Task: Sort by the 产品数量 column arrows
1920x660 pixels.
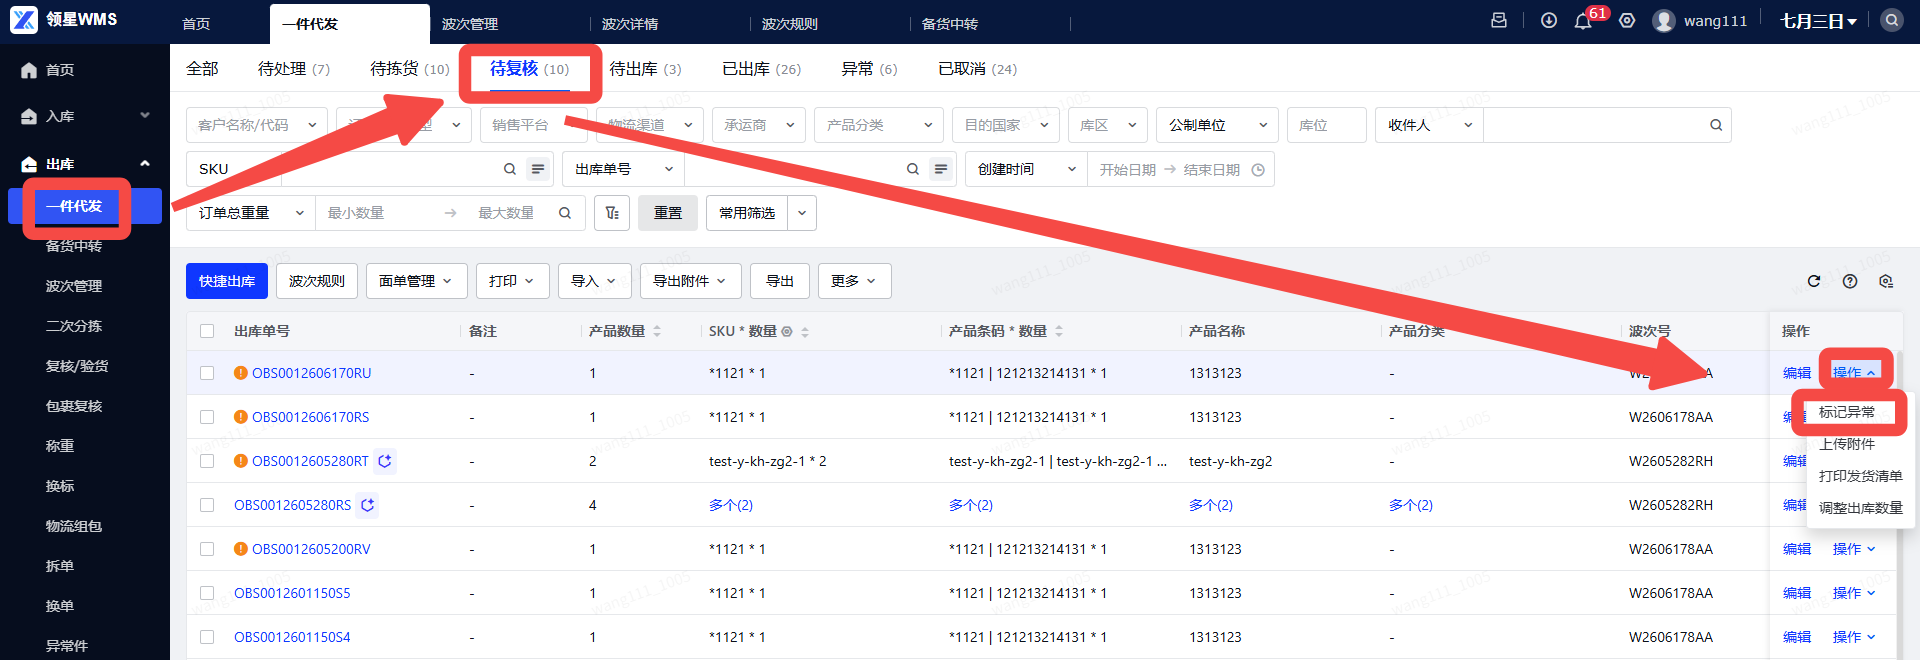Action: point(657,331)
